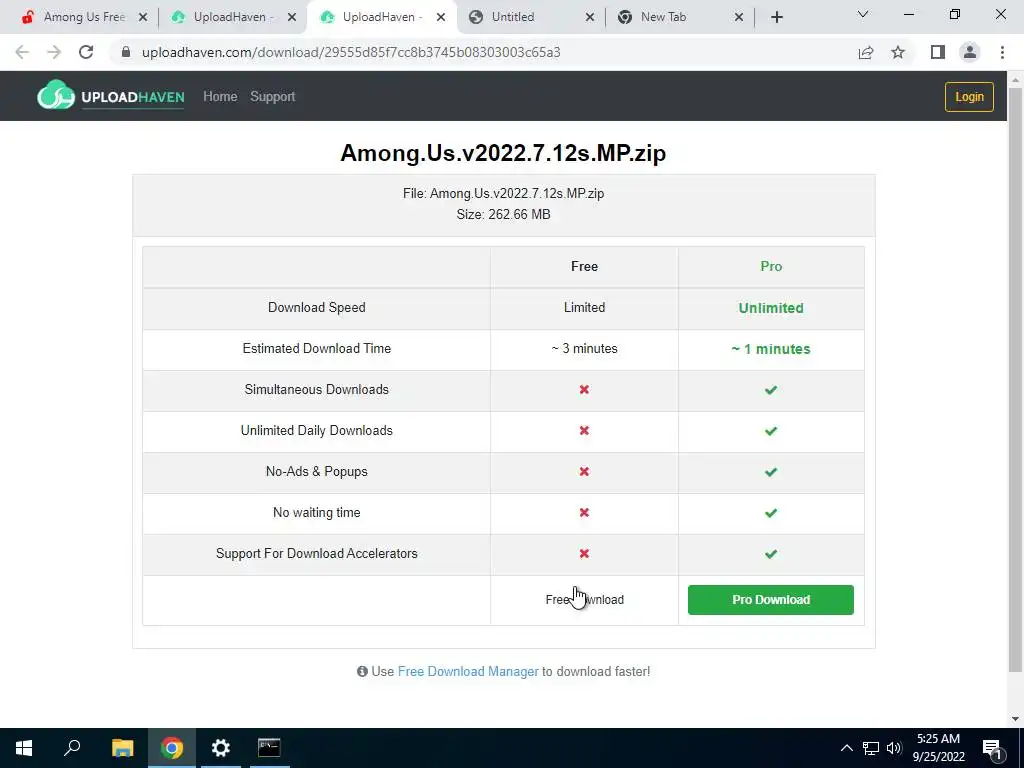Click the Unlimited download speed cell

[771, 308]
